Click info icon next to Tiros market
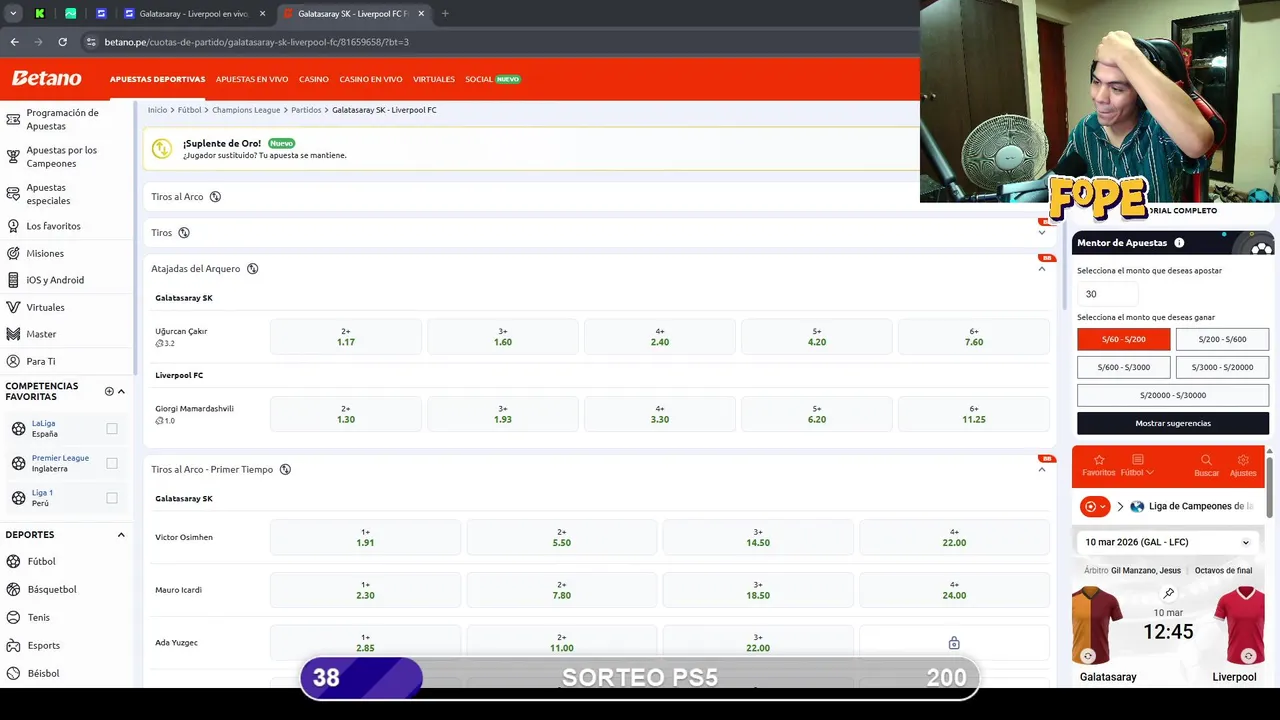1280x720 pixels. click(184, 233)
